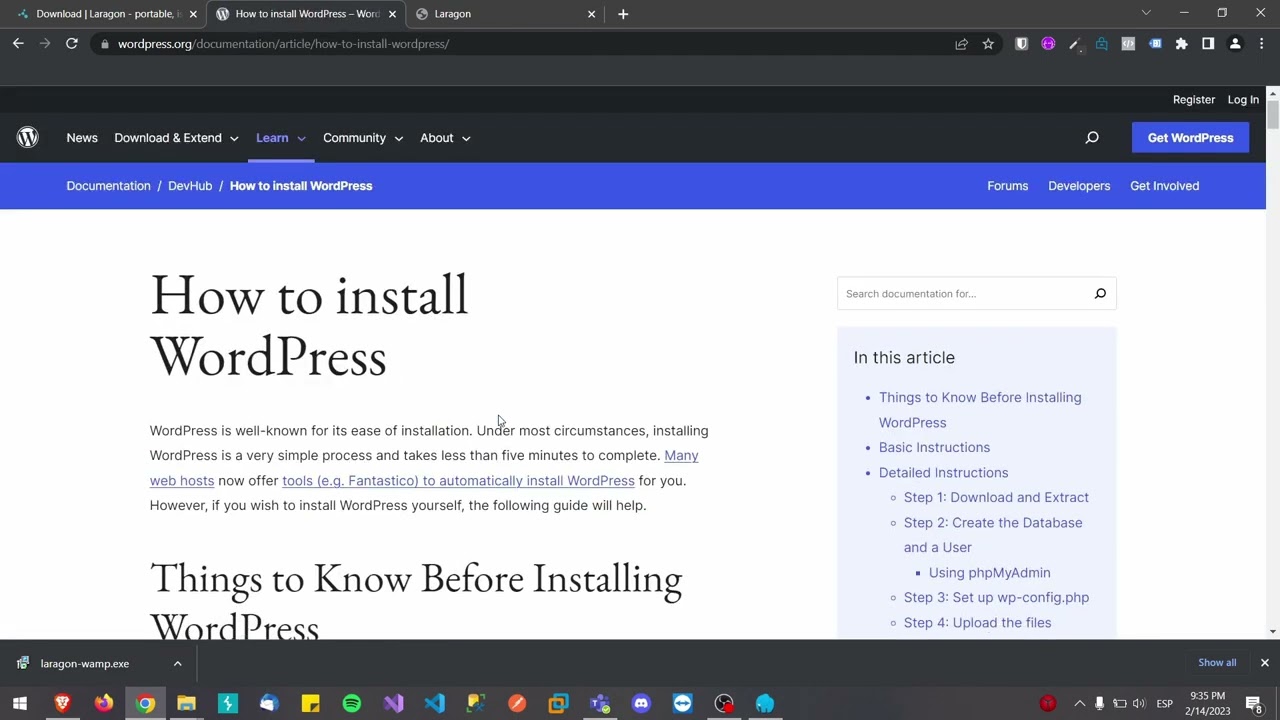The image size is (1280, 720).
Task: Open the Windows Start menu
Action: 20,704
